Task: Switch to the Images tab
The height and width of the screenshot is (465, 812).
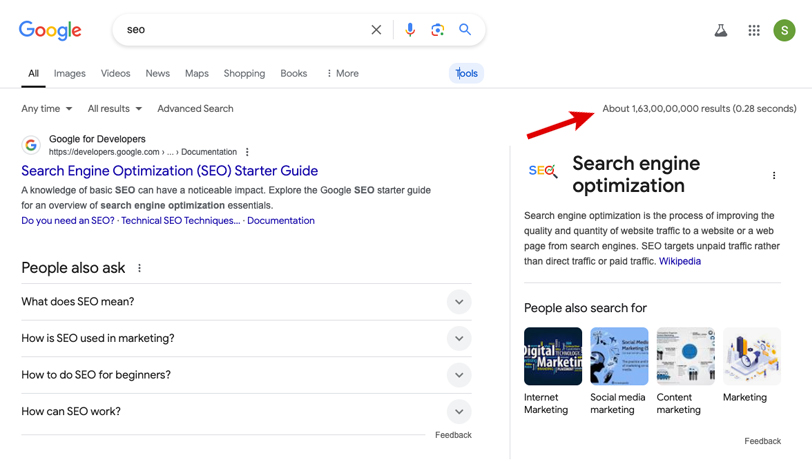Action: pos(69,74)
